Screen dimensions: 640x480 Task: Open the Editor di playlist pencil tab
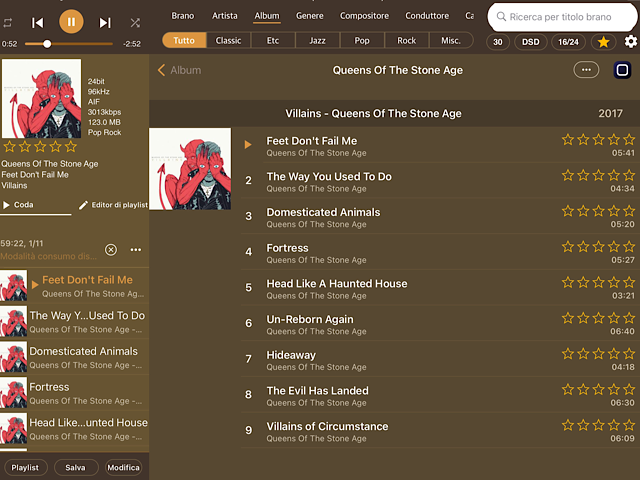click(112, 204)
